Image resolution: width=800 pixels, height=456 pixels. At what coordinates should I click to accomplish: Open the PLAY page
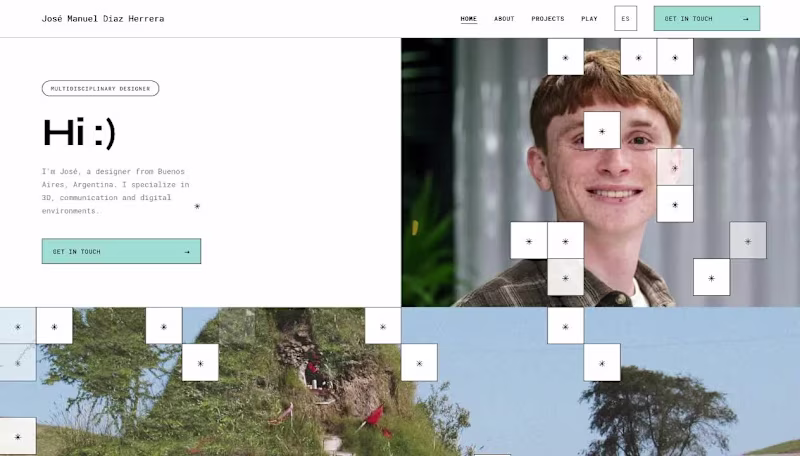[589, 19]
